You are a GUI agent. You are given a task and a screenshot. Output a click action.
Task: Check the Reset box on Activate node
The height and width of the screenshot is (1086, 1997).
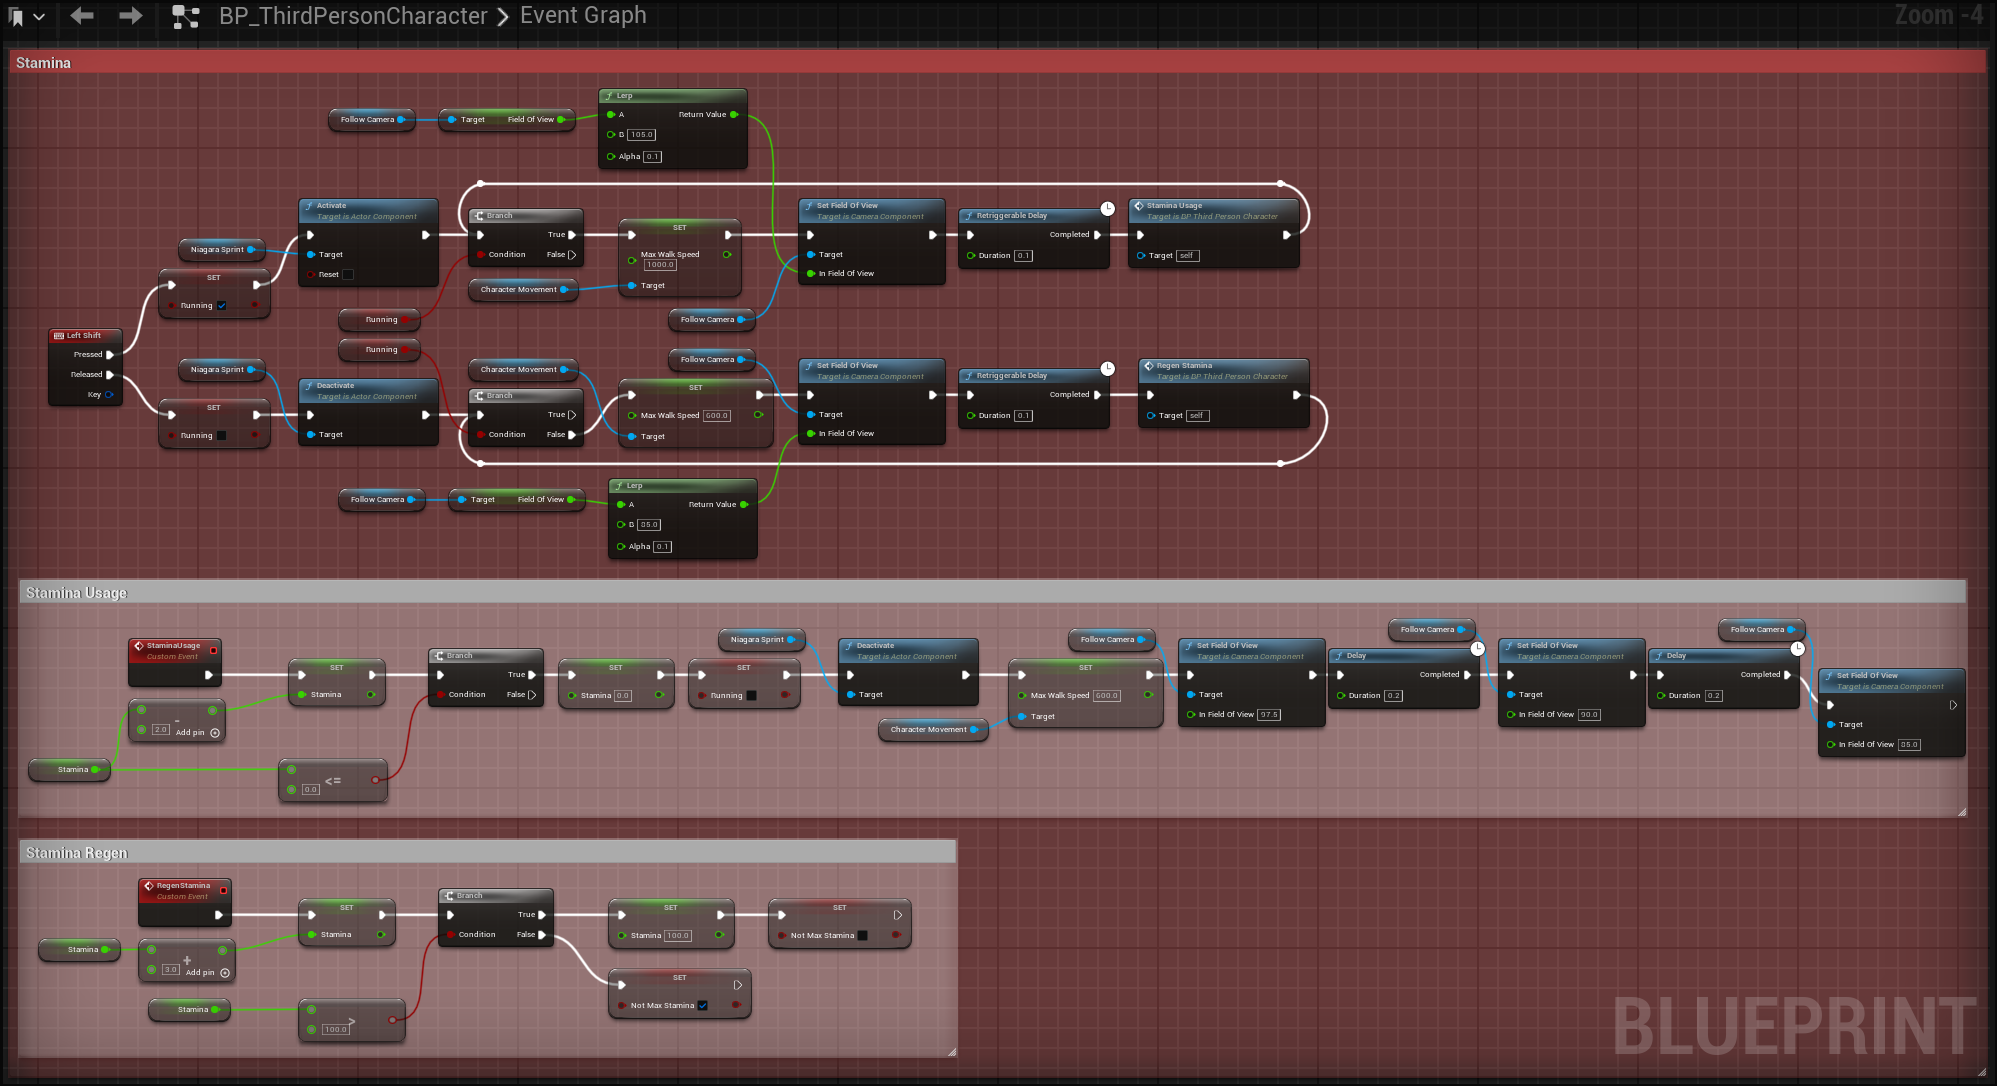348,275
